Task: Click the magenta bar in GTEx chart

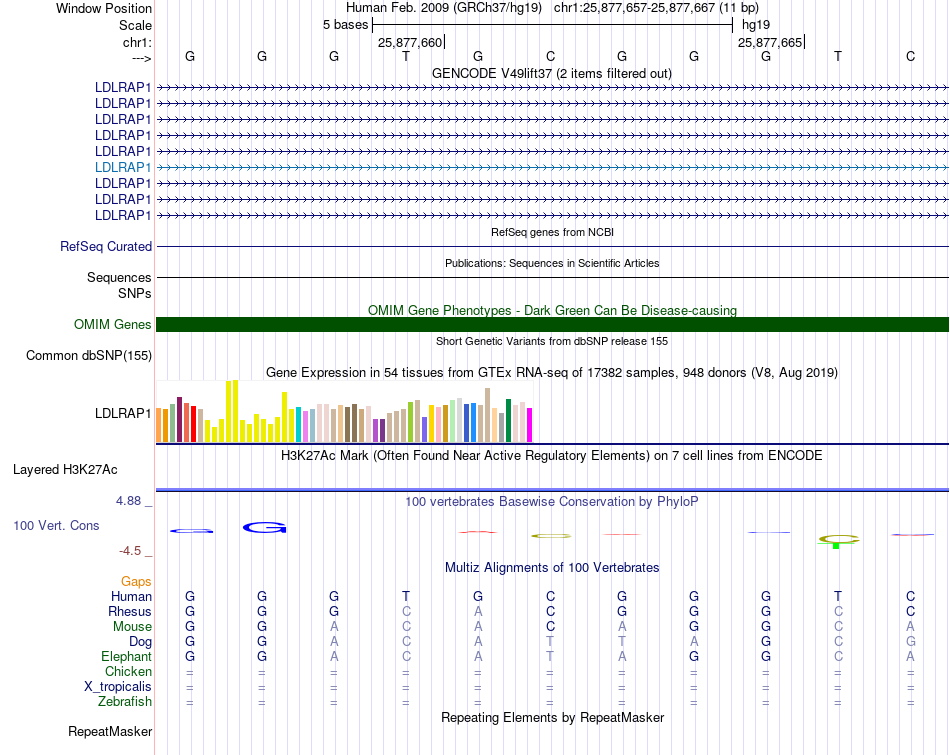Action: click(x=530, y=425)
